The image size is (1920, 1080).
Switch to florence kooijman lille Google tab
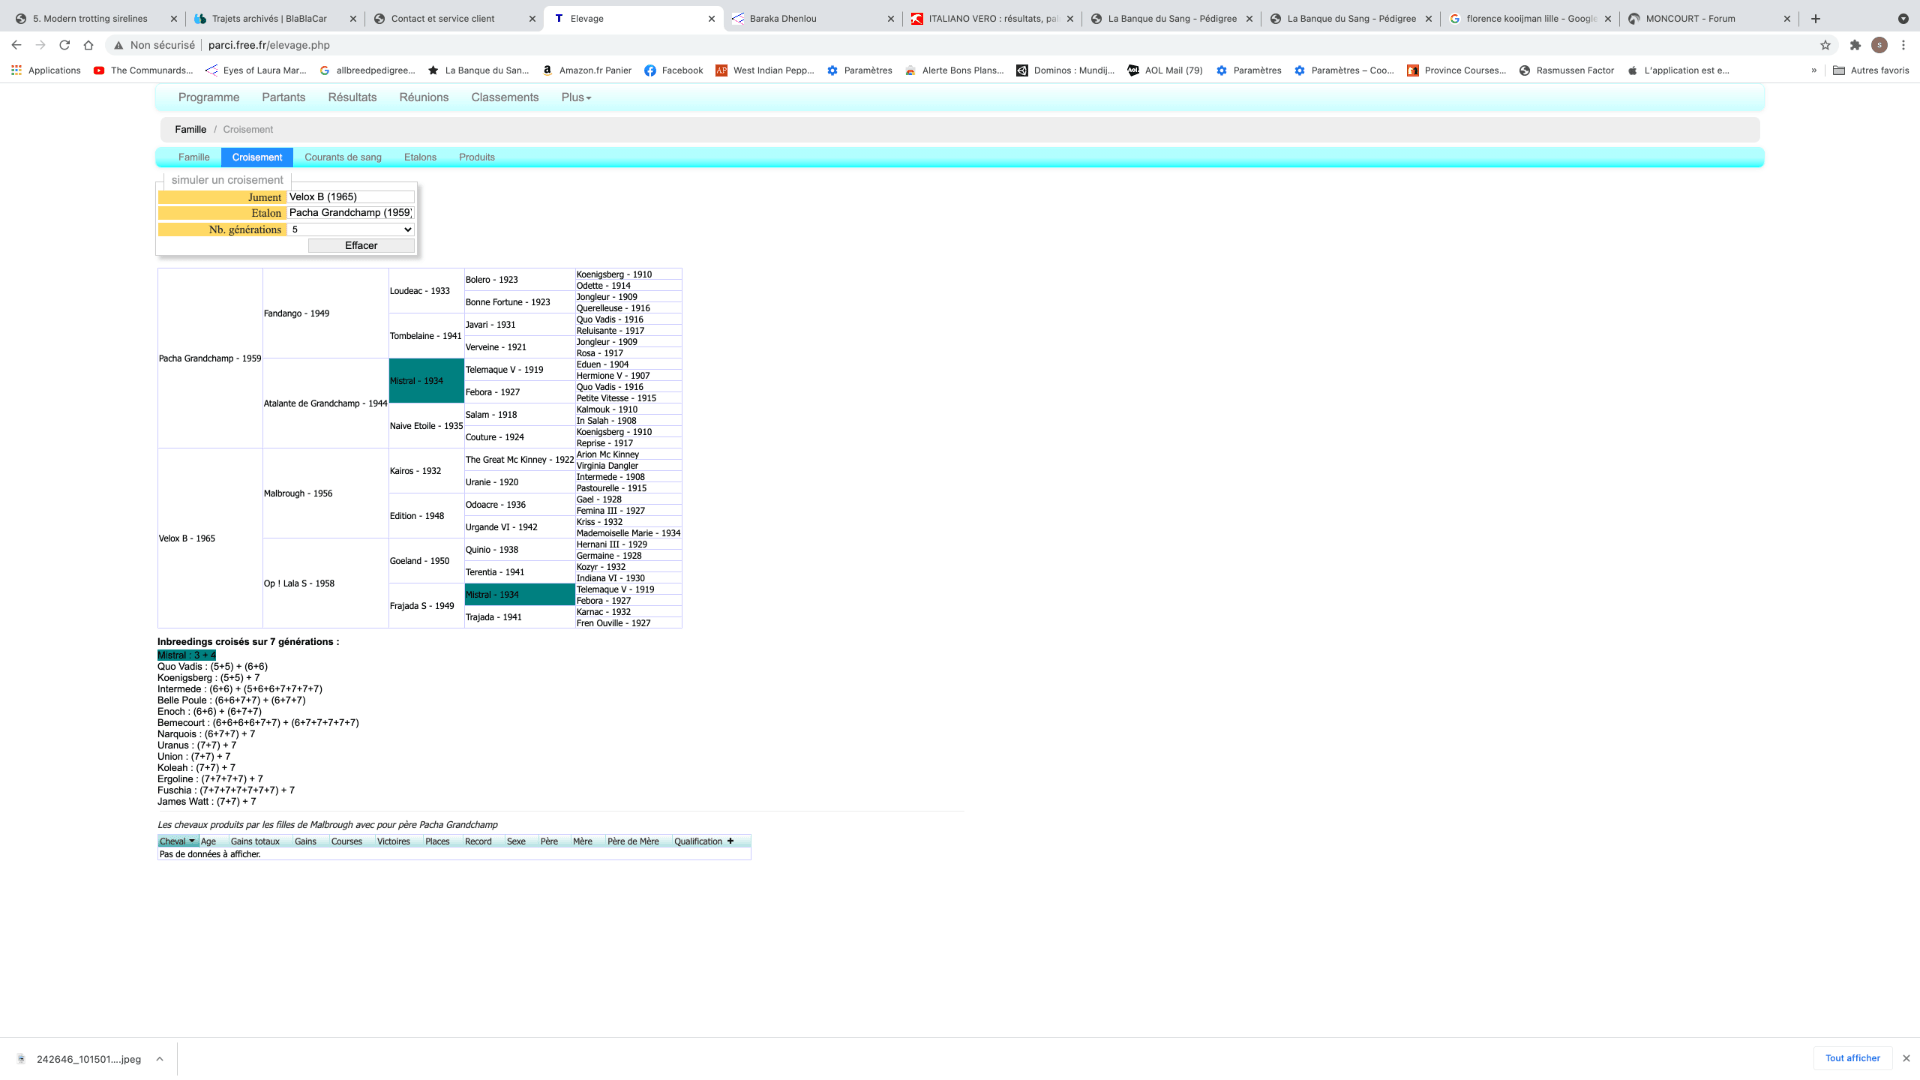tap(1530, 19)
